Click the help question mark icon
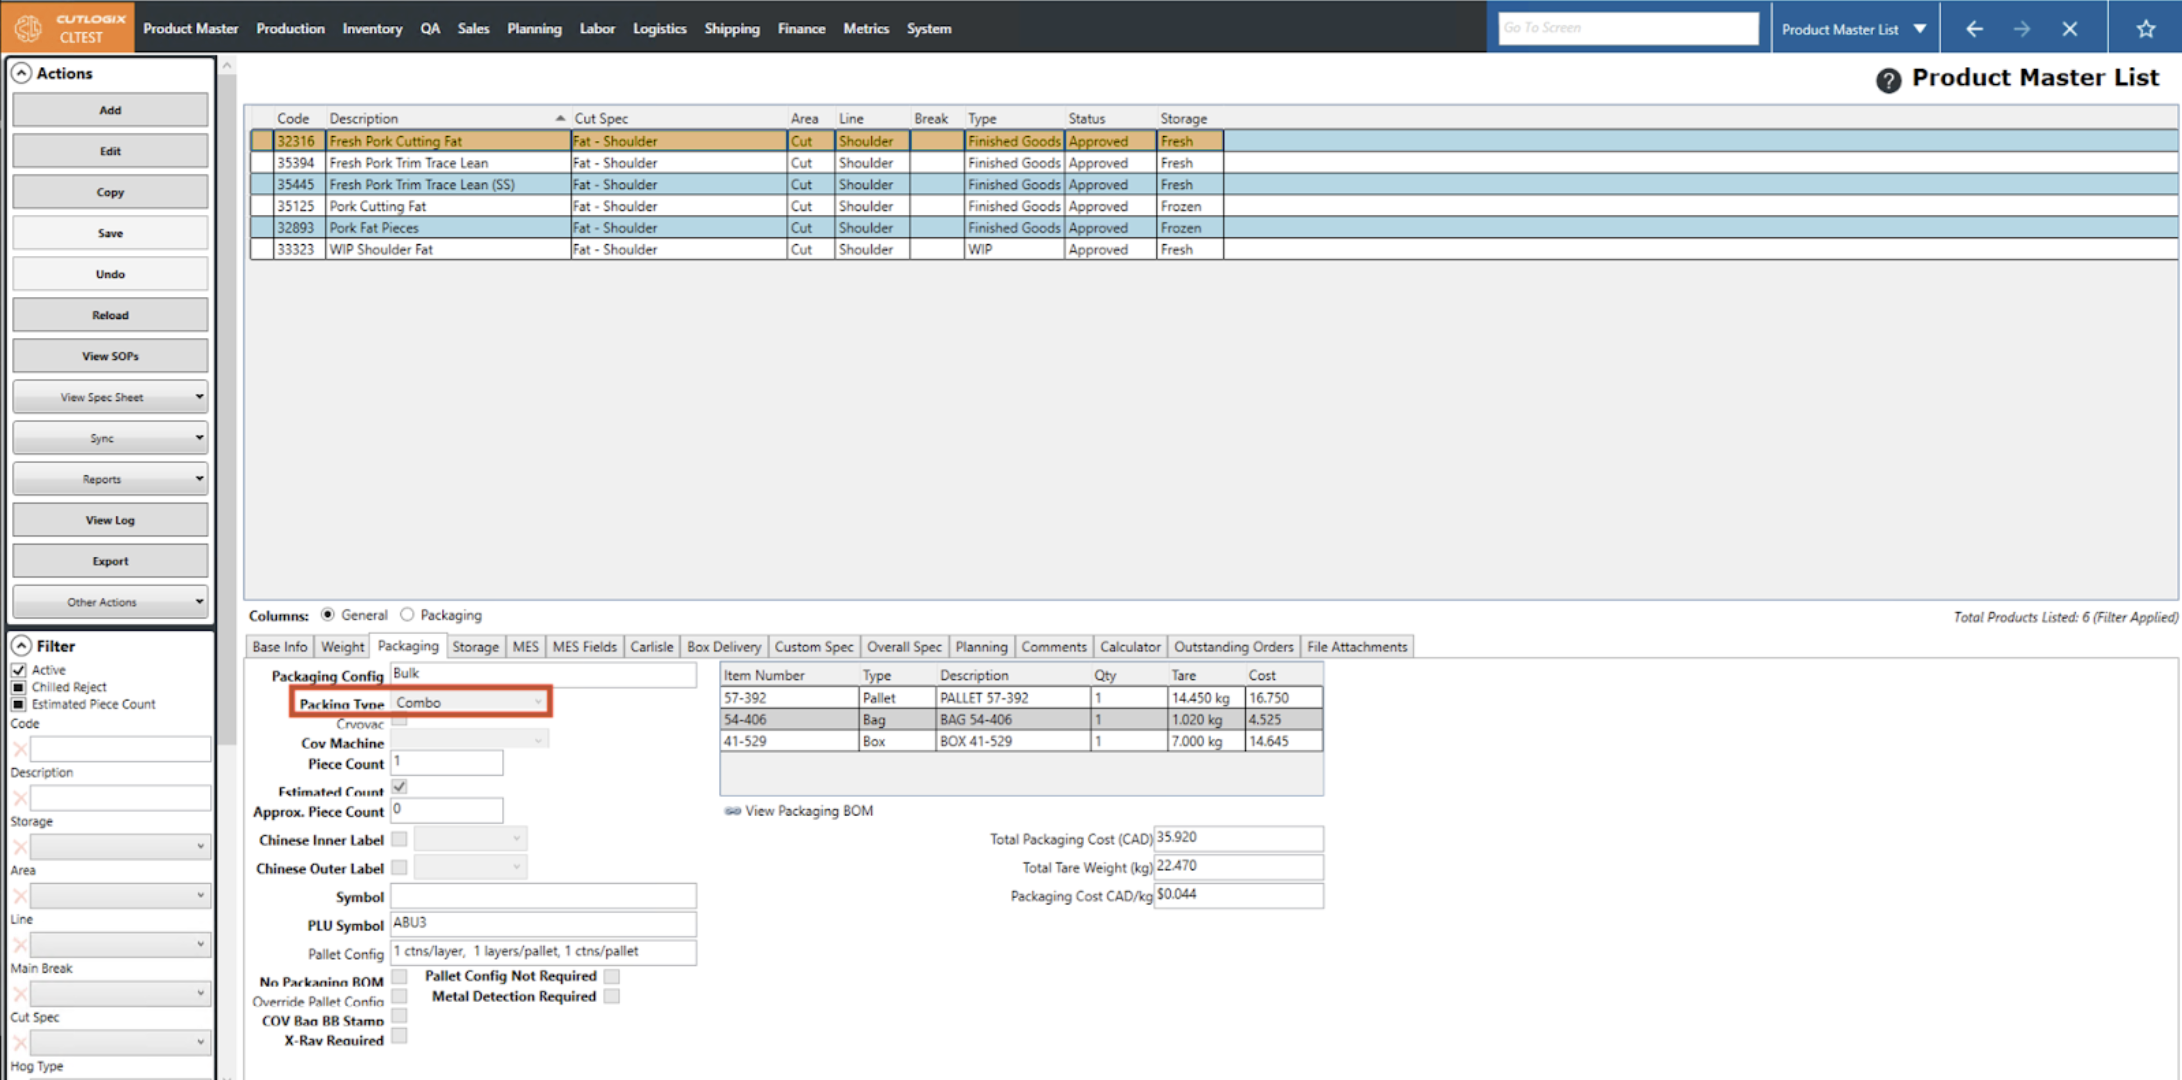The height and width of the screenshot is (1080, 2182). pyautogui.click(x=1887, y=80)
